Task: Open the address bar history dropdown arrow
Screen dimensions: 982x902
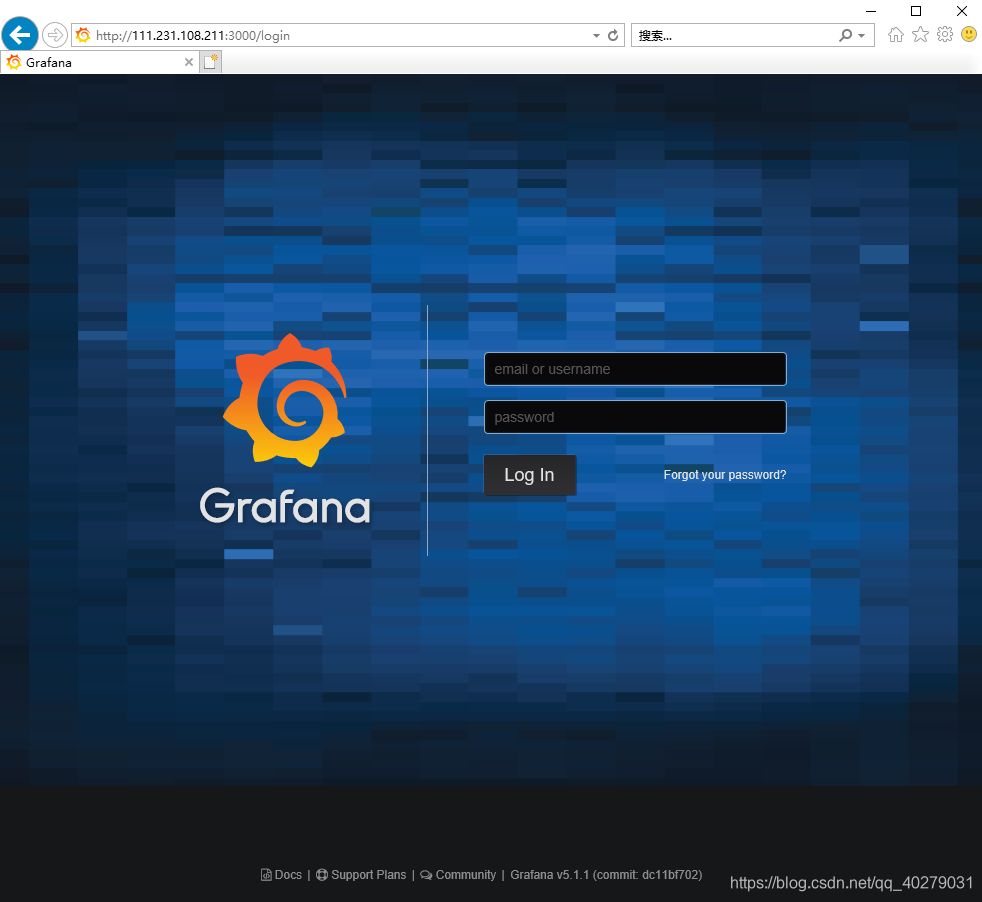Action: click(596, 36)
